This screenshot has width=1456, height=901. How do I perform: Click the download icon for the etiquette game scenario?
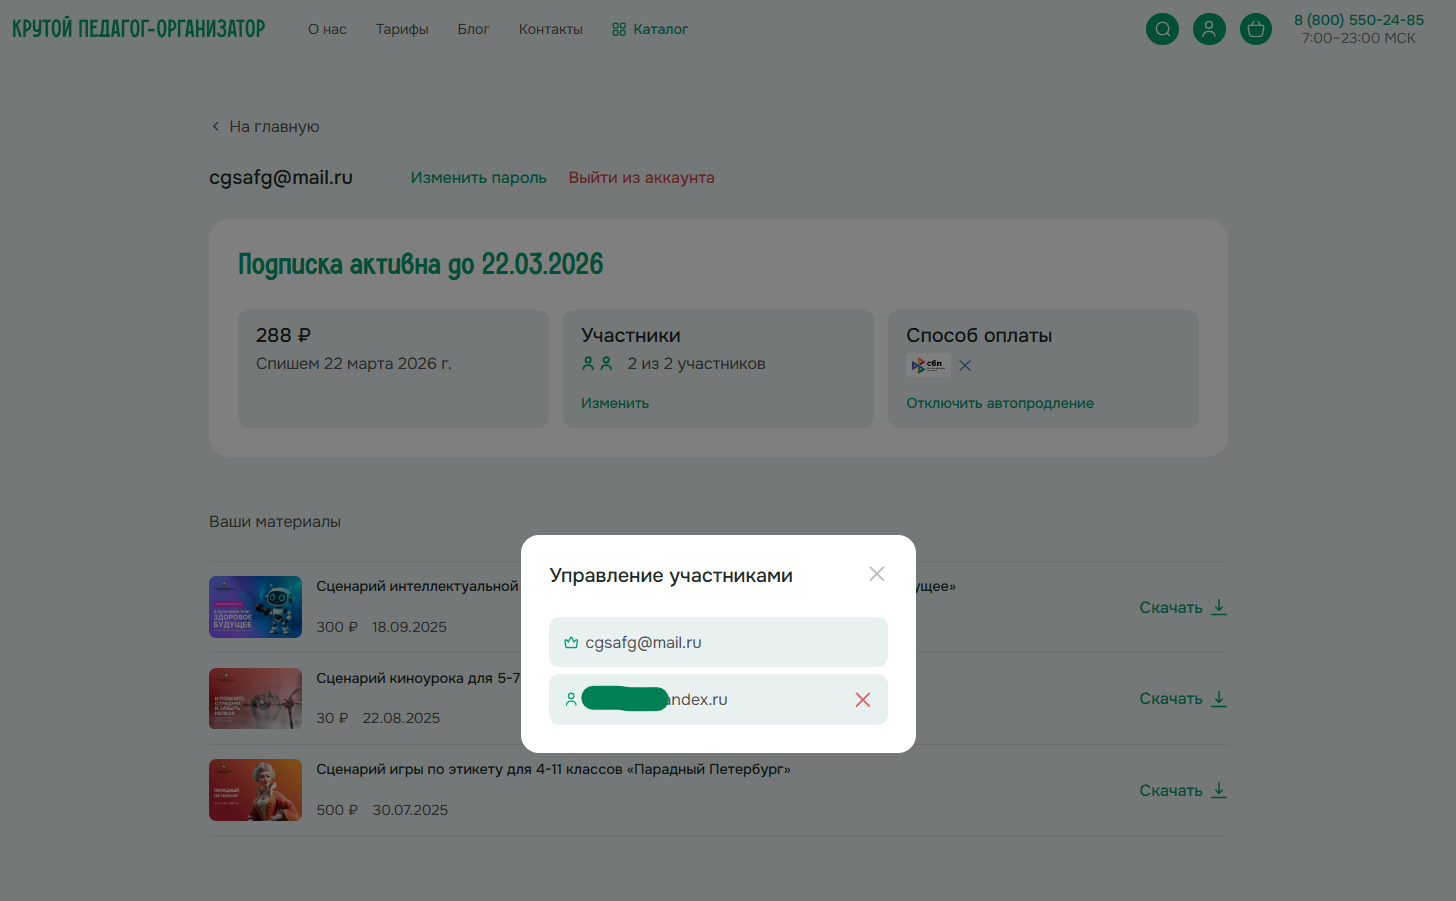point(1219,790)
